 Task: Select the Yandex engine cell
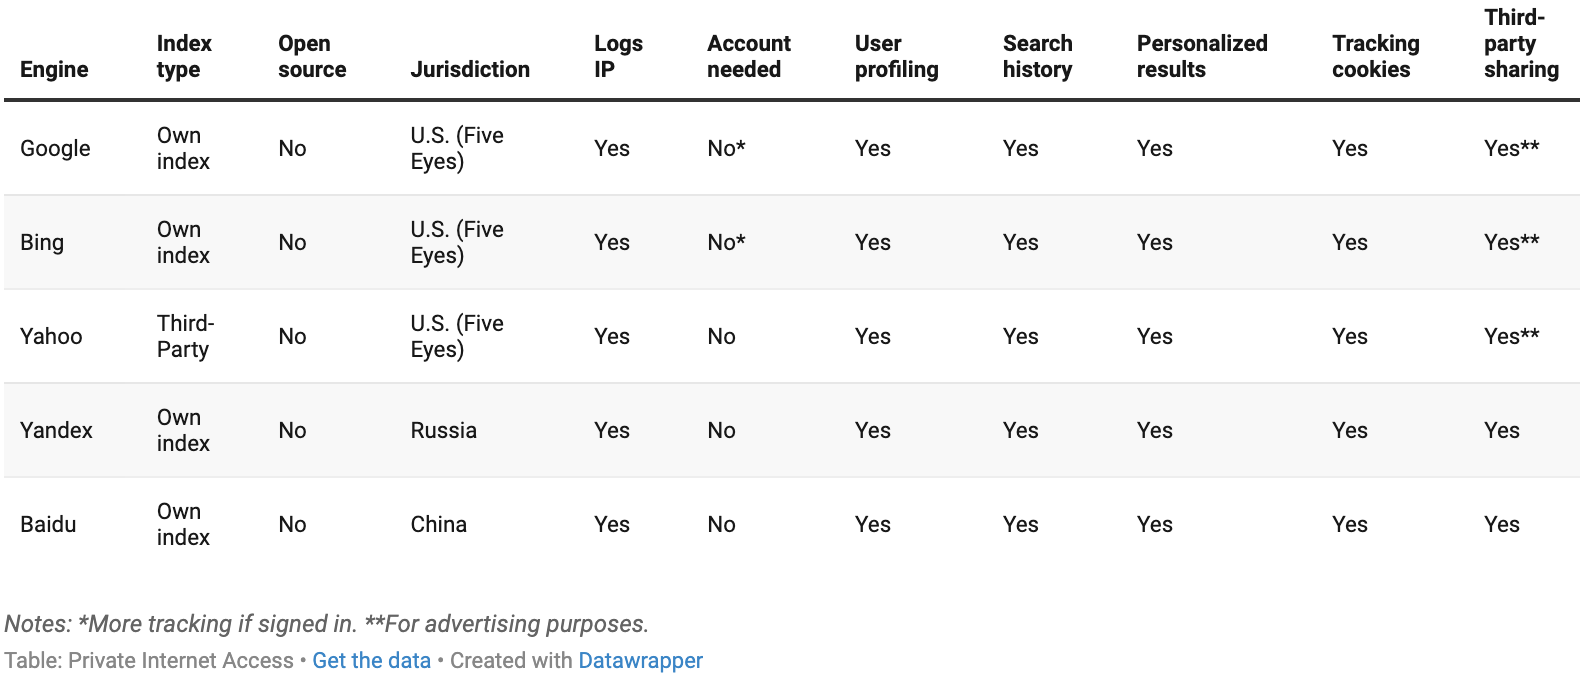56,430
